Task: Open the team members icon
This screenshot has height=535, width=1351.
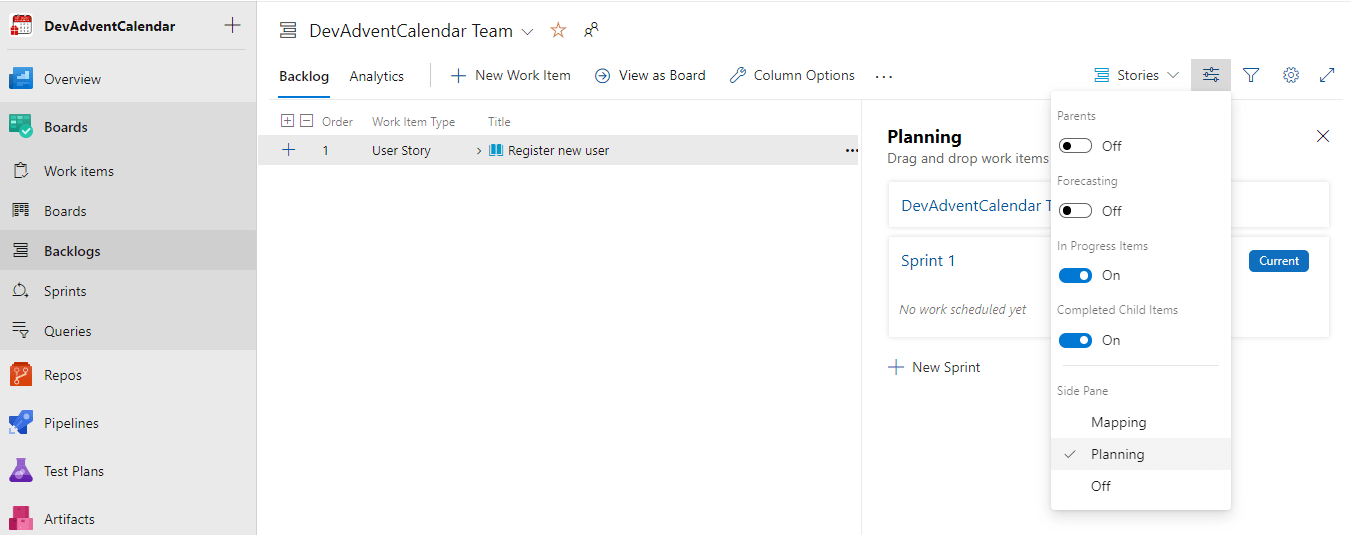Action: (x=591, y=31)
